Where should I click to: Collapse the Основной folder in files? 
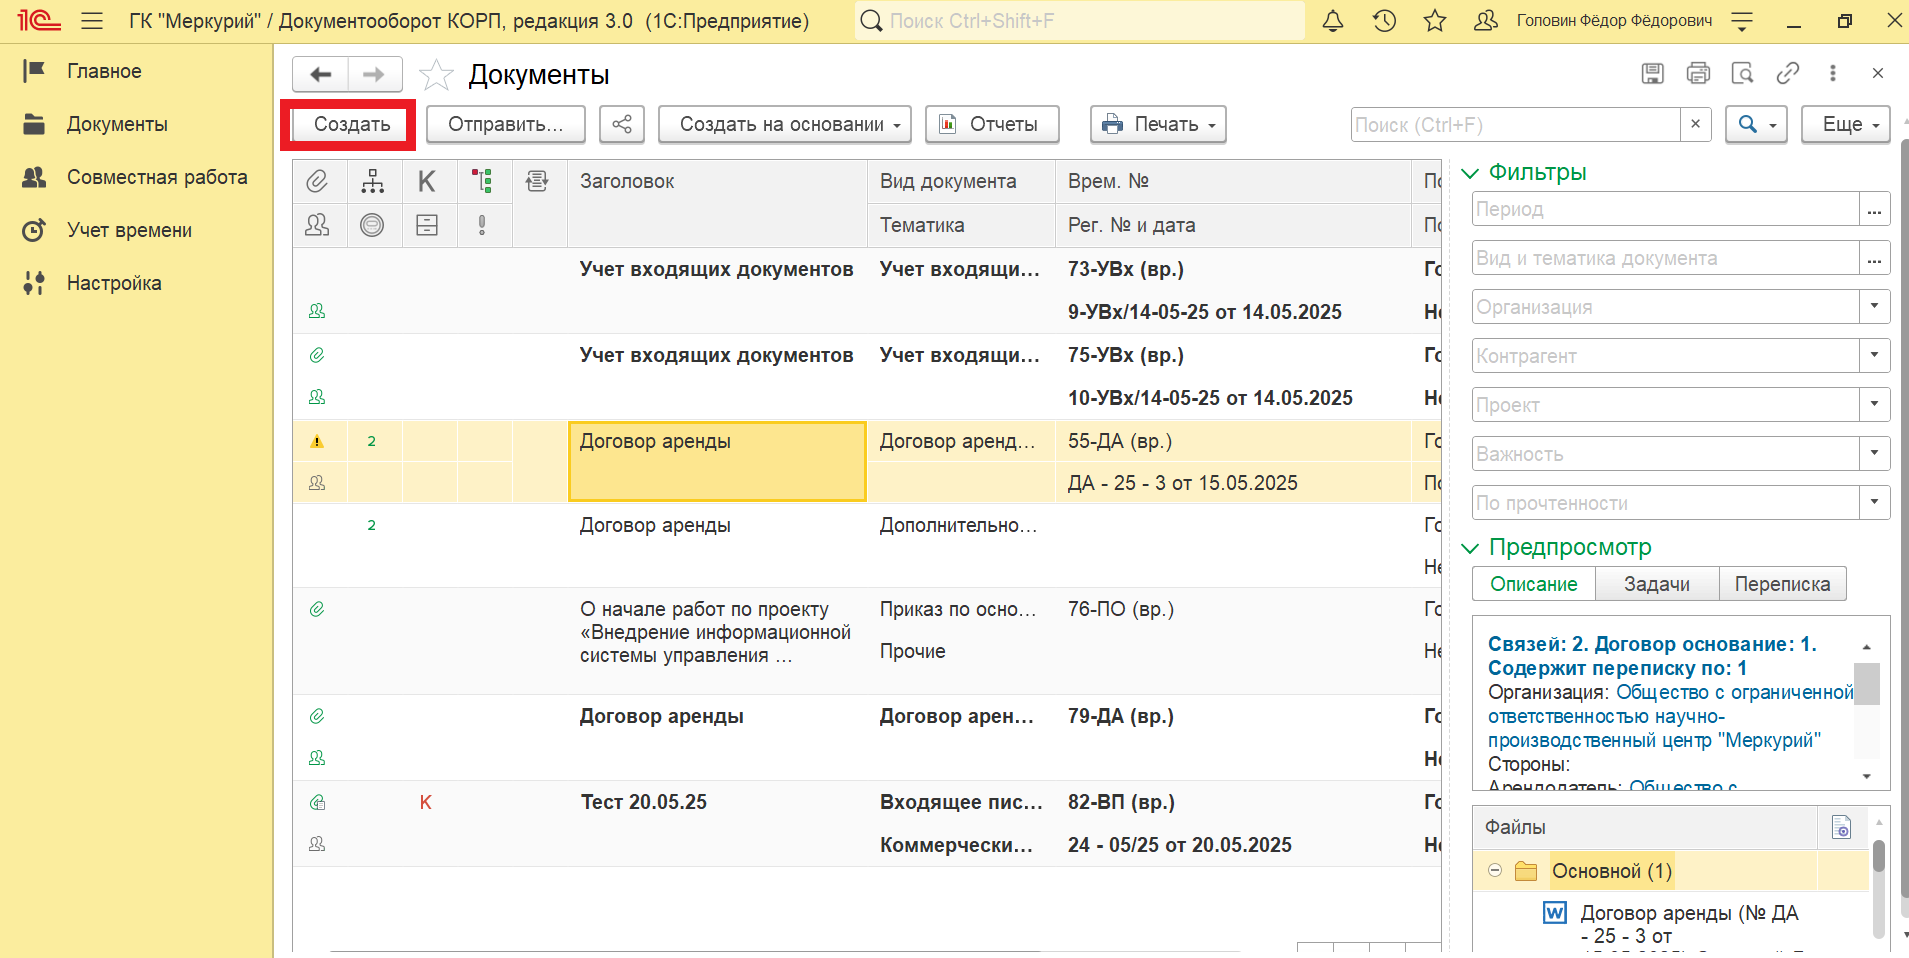1495,870
